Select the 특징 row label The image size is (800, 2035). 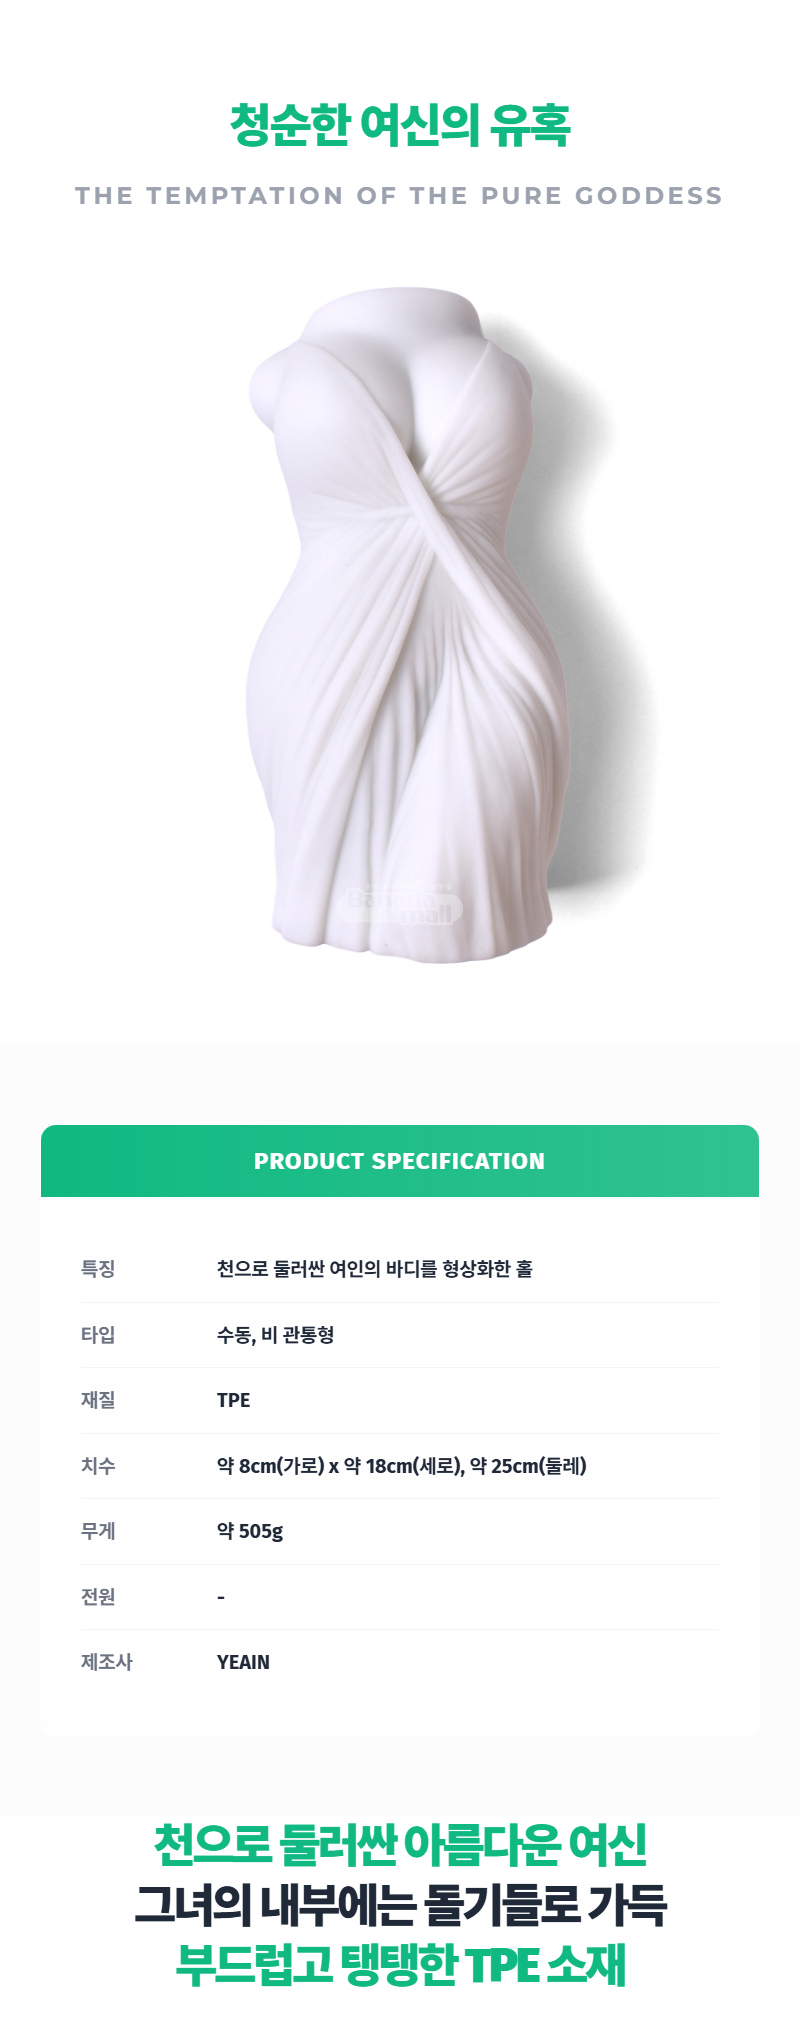98,1269
